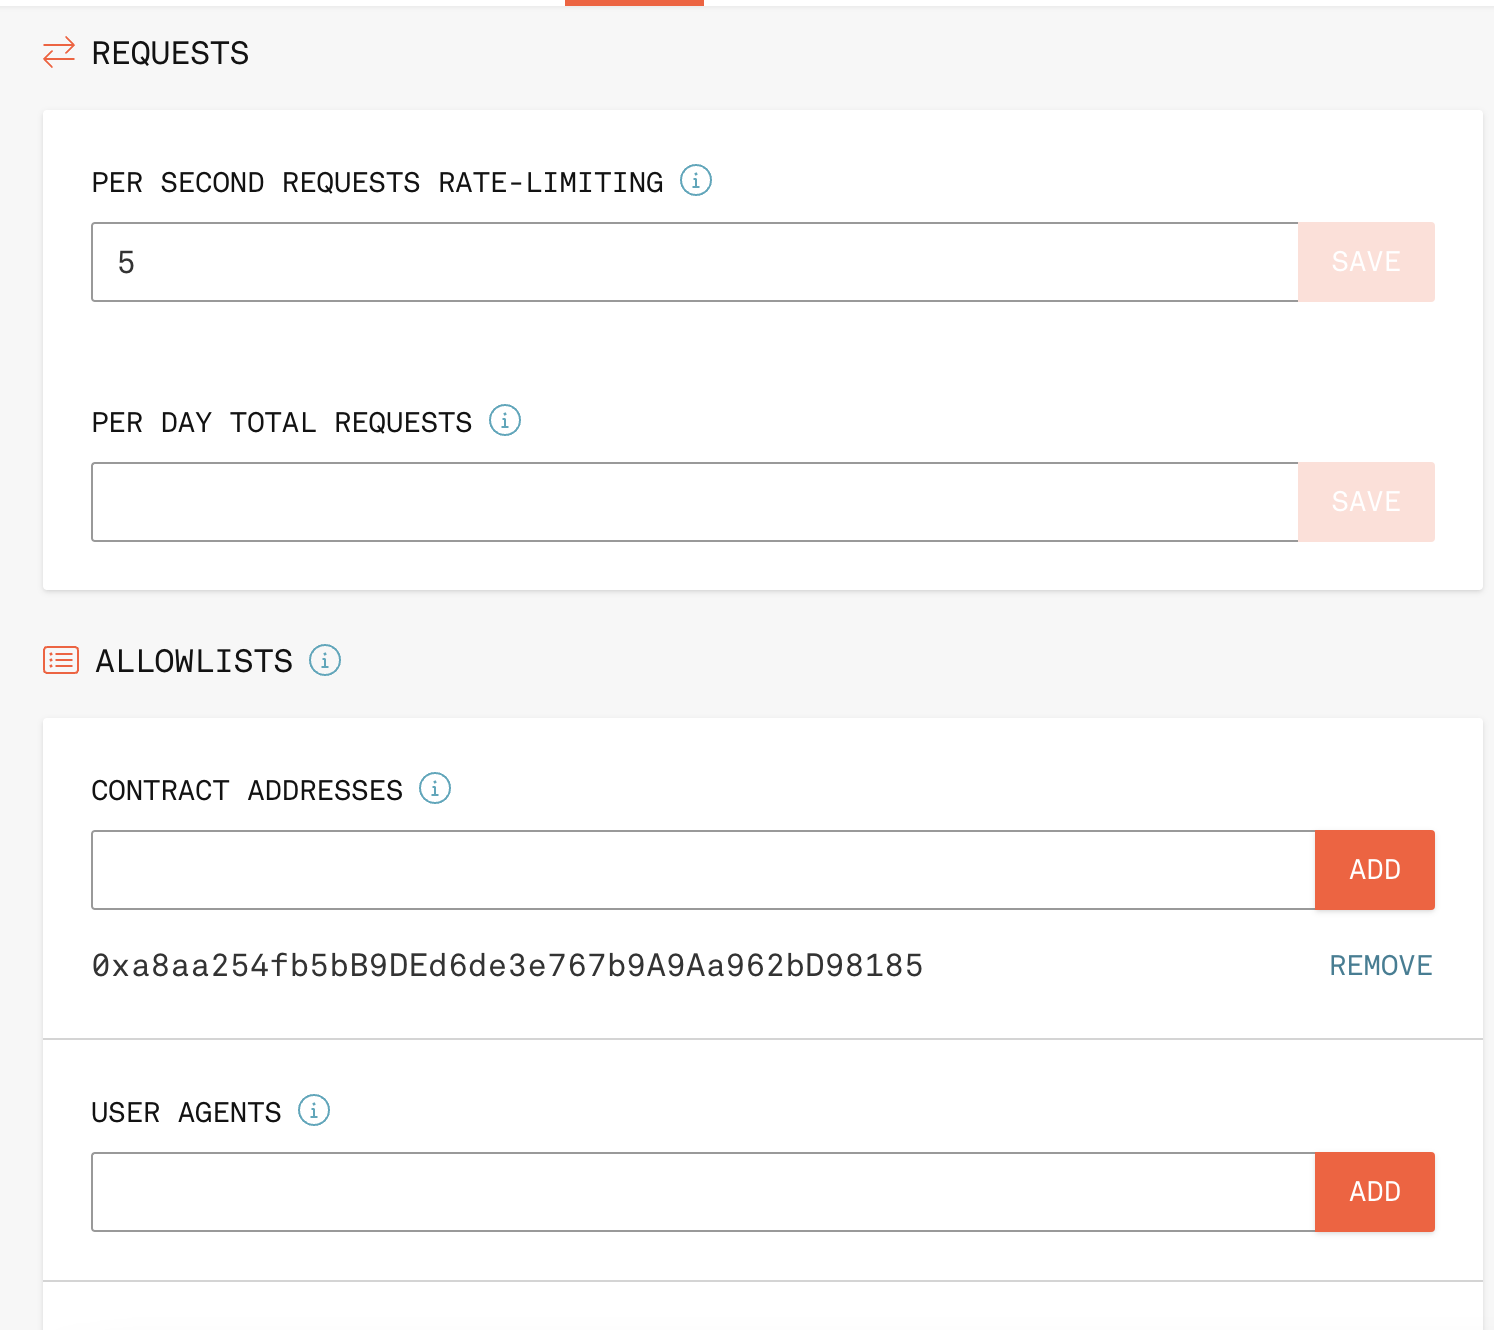The height and width of the screenshot is (1330, 1494).
Task: Click the ALLOWLISTS section heading
Action: pos(194,661)
